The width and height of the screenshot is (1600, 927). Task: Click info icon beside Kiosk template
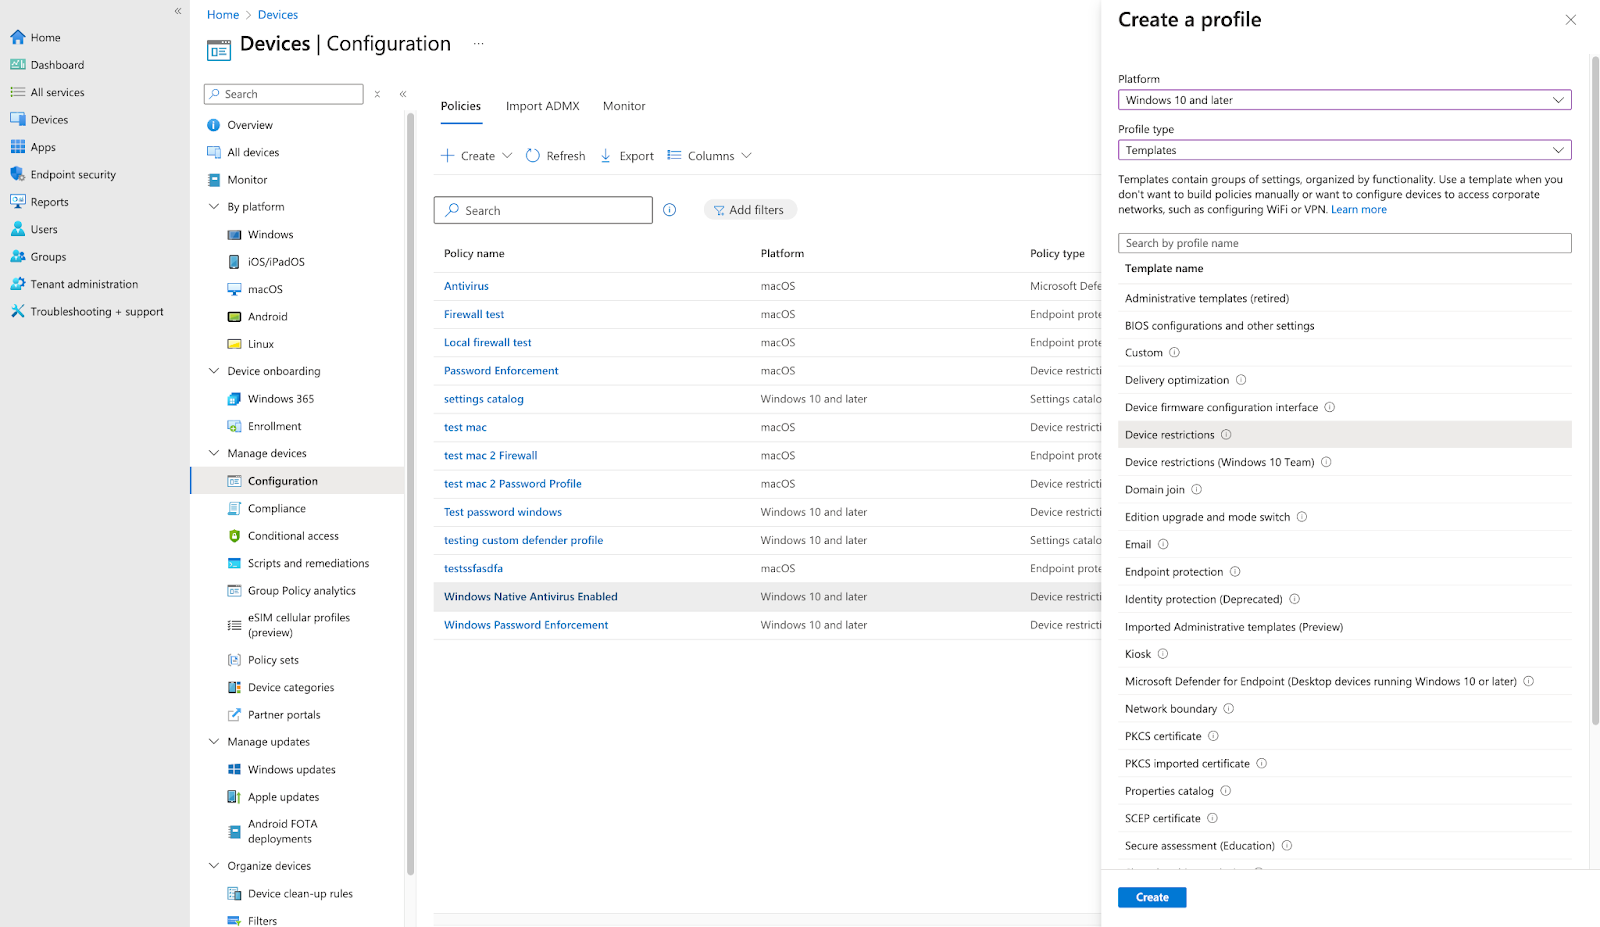1163,654
